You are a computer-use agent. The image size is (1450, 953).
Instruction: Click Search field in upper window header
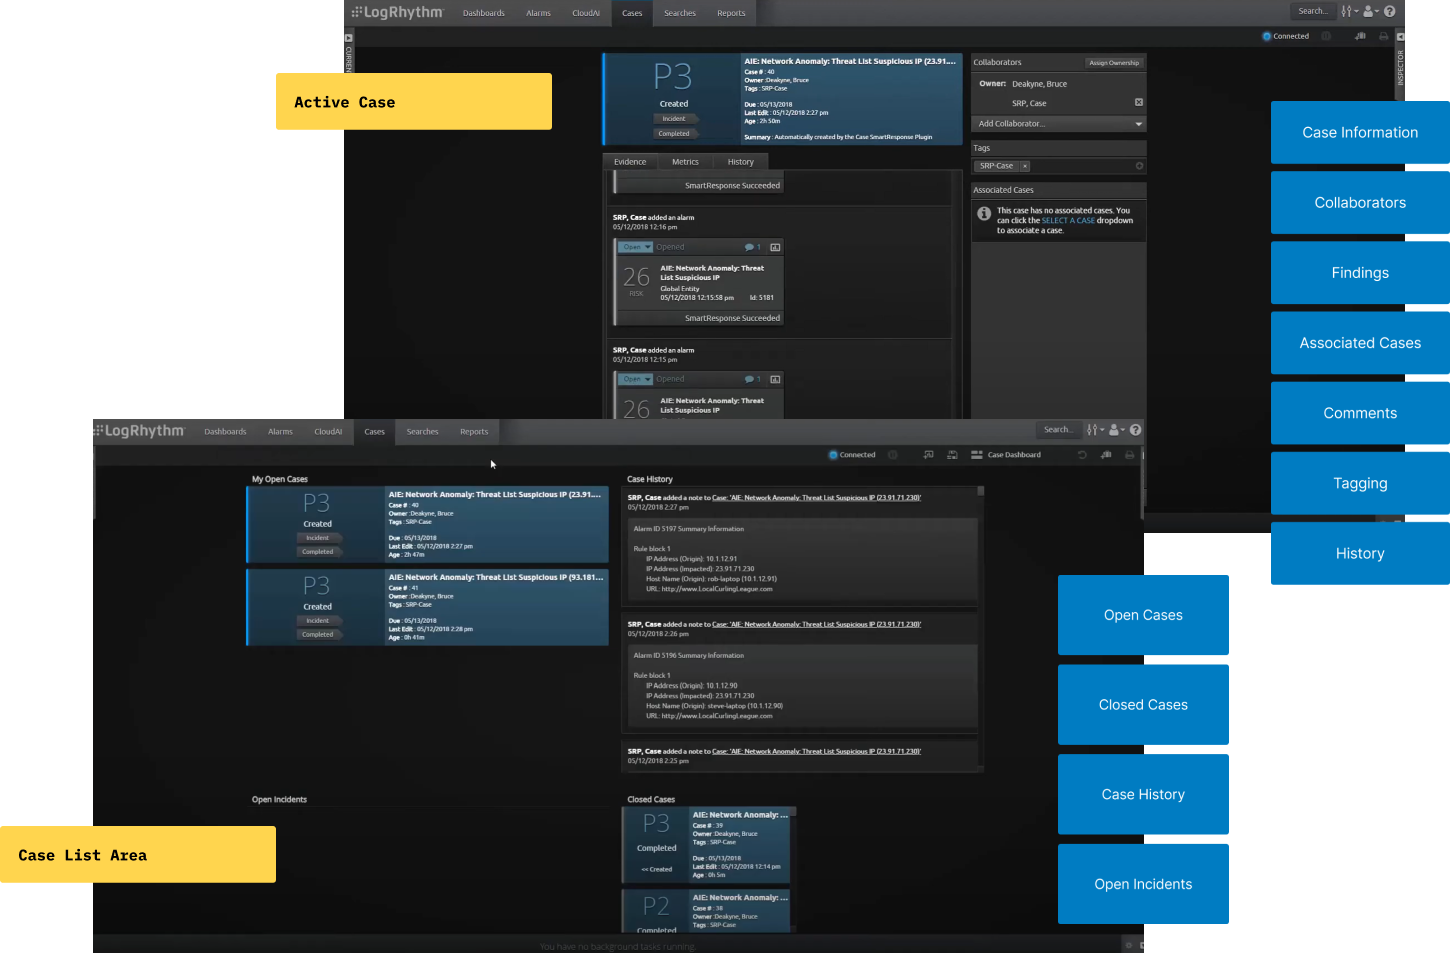point(1313,11)
